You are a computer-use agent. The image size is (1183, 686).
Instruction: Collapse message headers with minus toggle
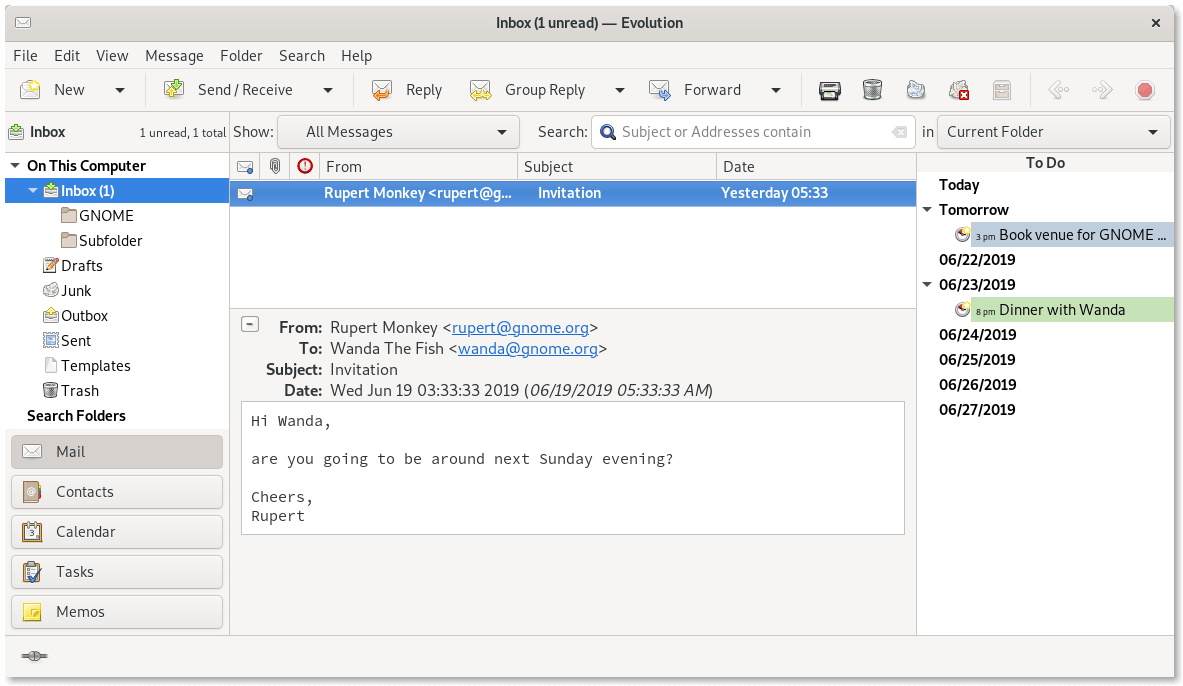(x=250, y=325)
